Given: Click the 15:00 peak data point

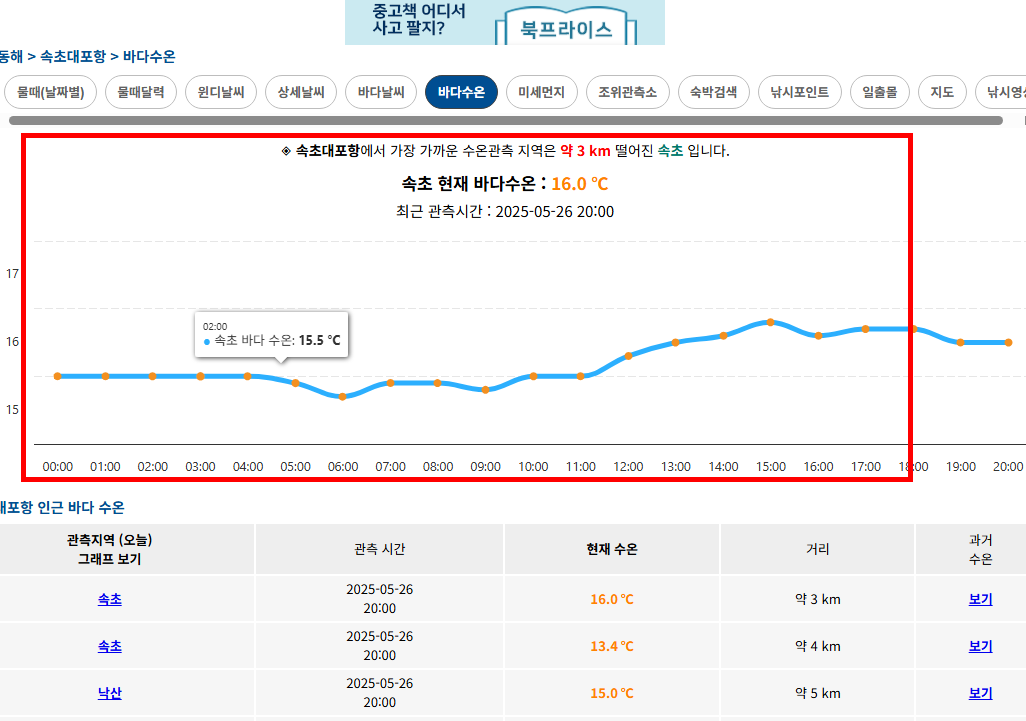Looking at the screenshot, I should tap(770, 322).
